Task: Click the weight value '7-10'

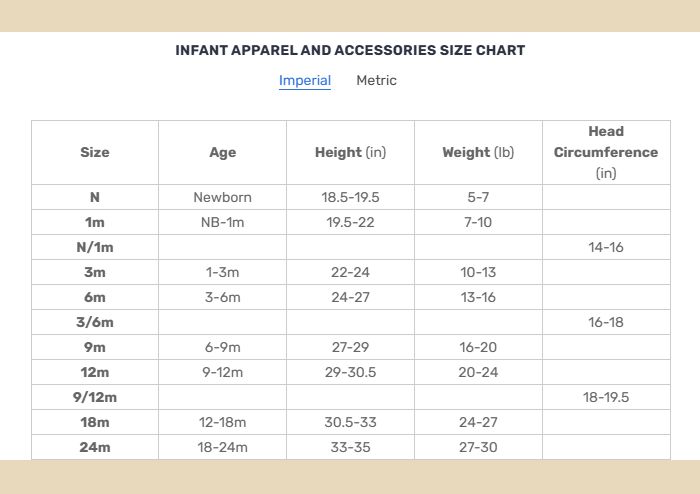Action: (x=478, y=222)
